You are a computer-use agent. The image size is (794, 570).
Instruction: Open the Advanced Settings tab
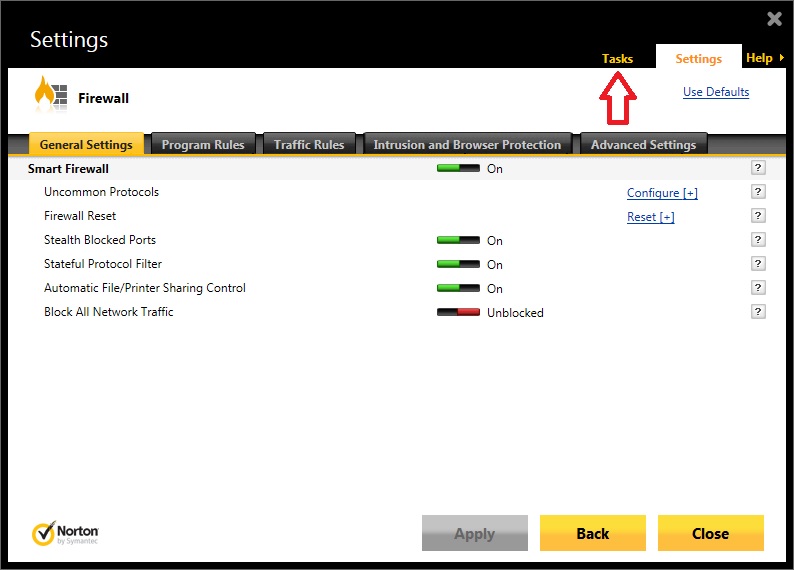[x=644, y=144]
